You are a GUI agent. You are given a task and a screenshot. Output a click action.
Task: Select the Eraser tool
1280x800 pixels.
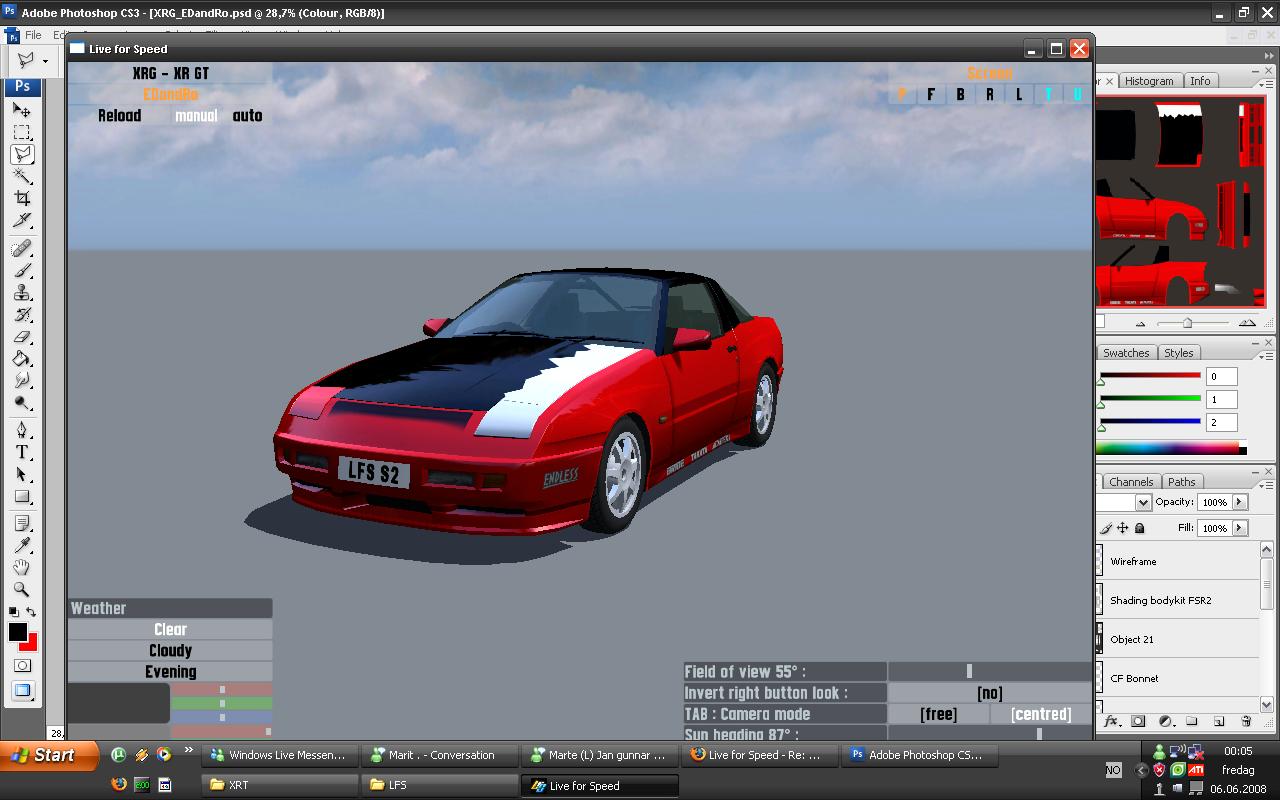tap(22, 337)
